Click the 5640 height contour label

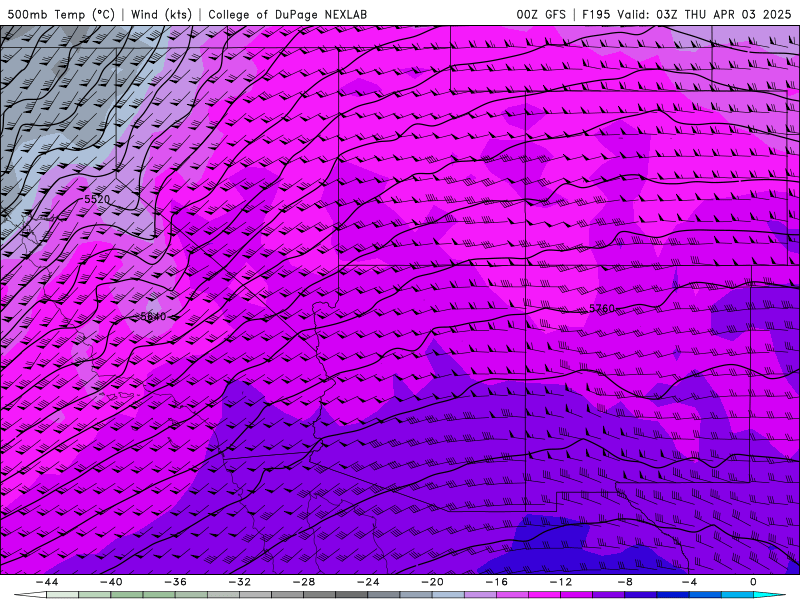pyautogui.click(x=153, y=316)
